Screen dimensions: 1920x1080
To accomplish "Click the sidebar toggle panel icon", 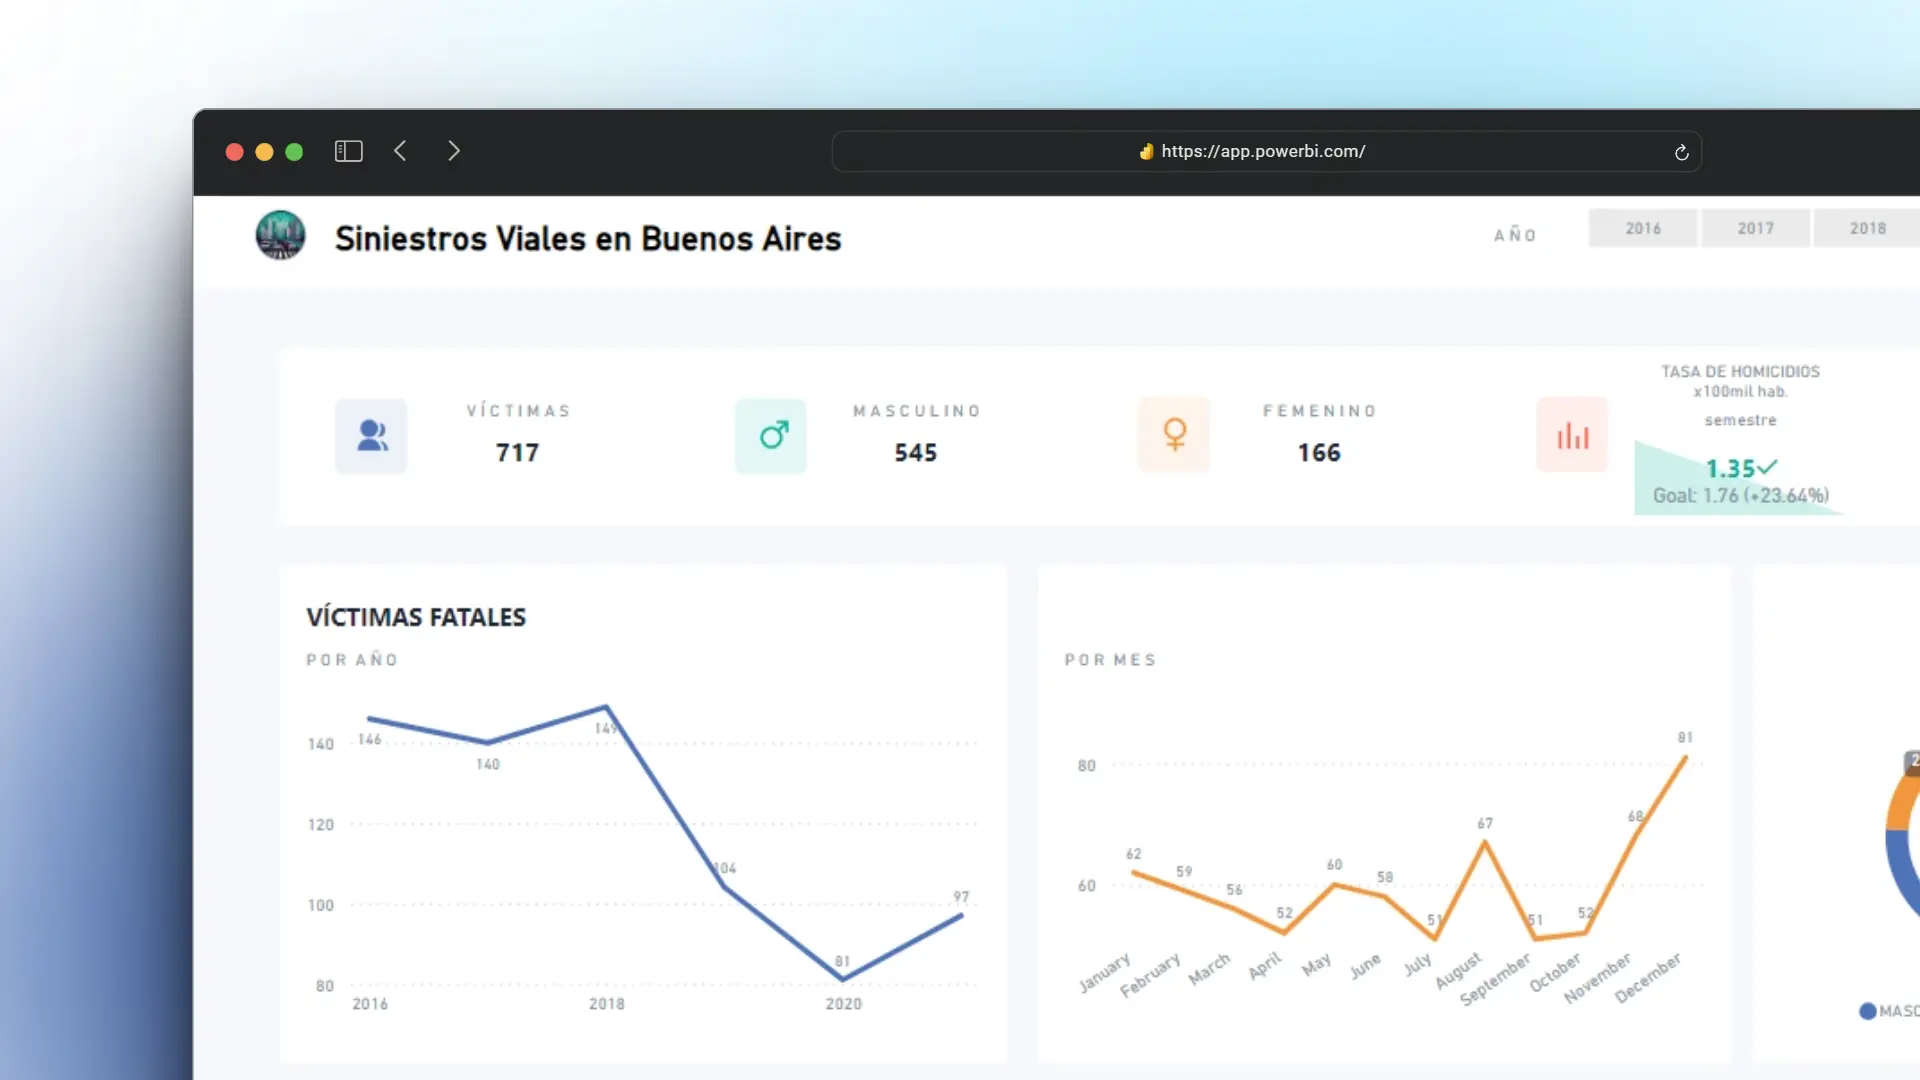I will tap(347, 150).
